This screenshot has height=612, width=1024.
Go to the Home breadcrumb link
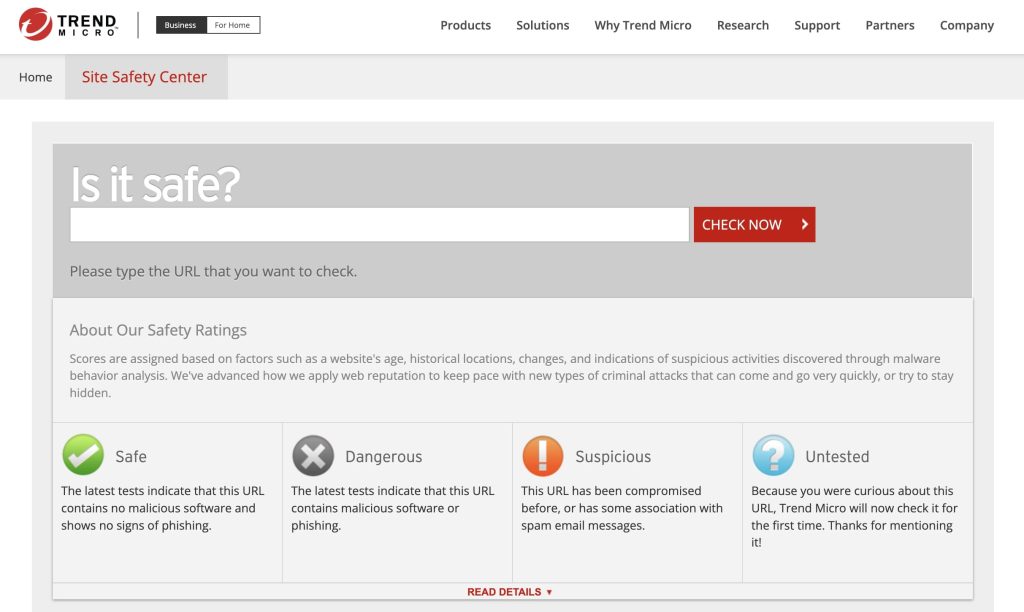tap(35, 77)
